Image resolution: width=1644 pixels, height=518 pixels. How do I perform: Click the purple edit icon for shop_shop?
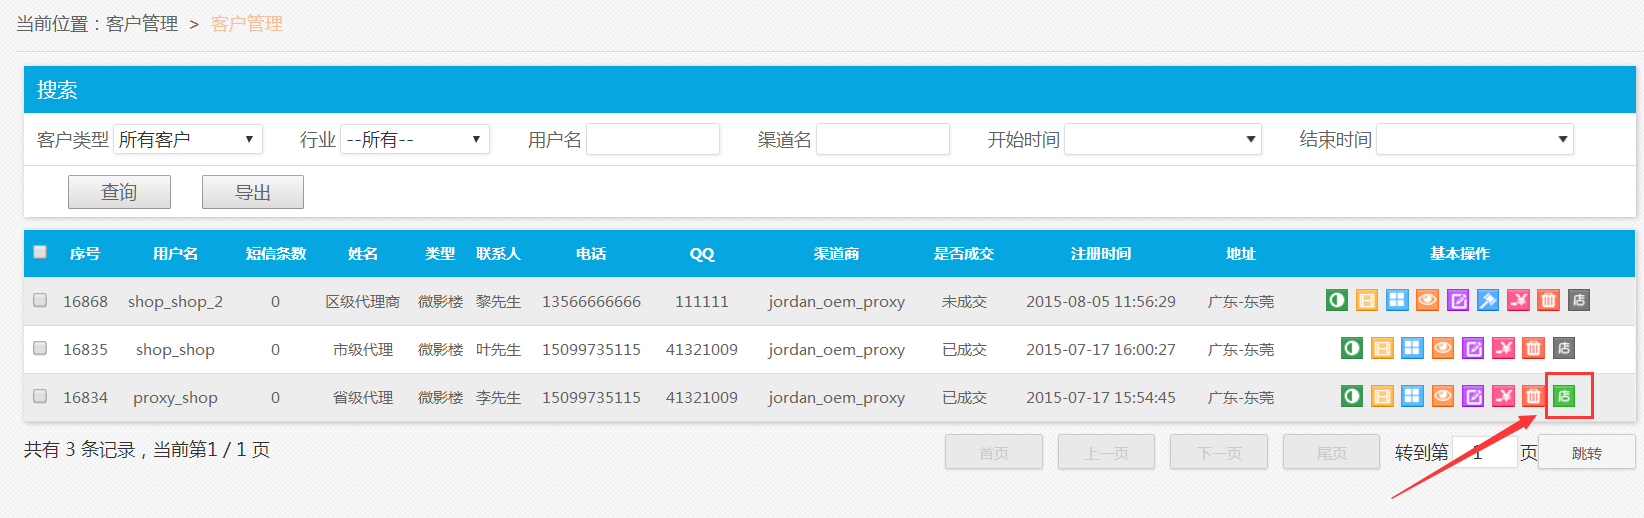coord(1473,348)
